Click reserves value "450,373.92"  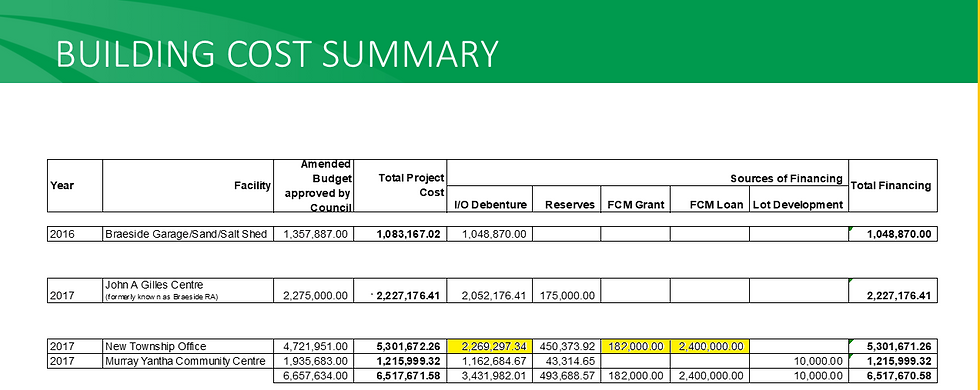569,346
